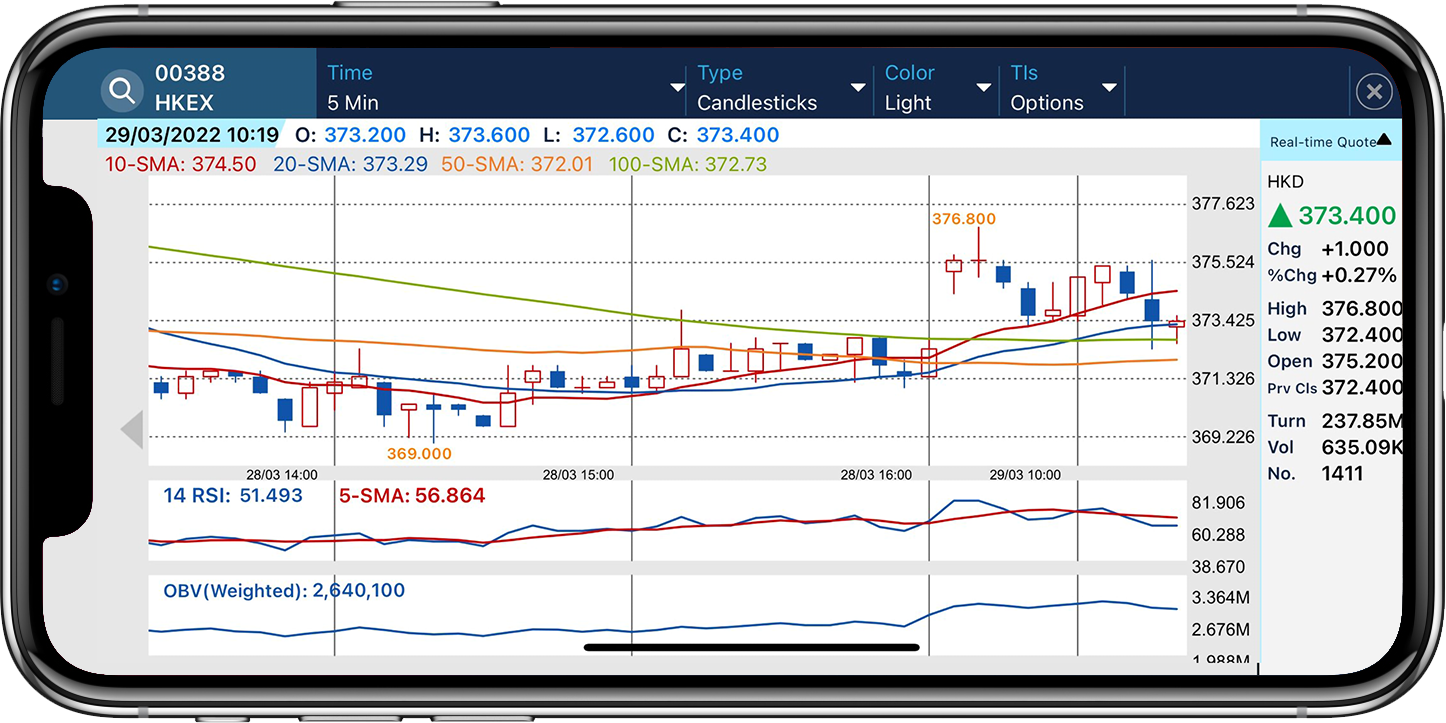Tap the OBV(Weighted) indicator label
This screenshot has height=723, width=1446.
pyautogui.click(x=284, y=591)
